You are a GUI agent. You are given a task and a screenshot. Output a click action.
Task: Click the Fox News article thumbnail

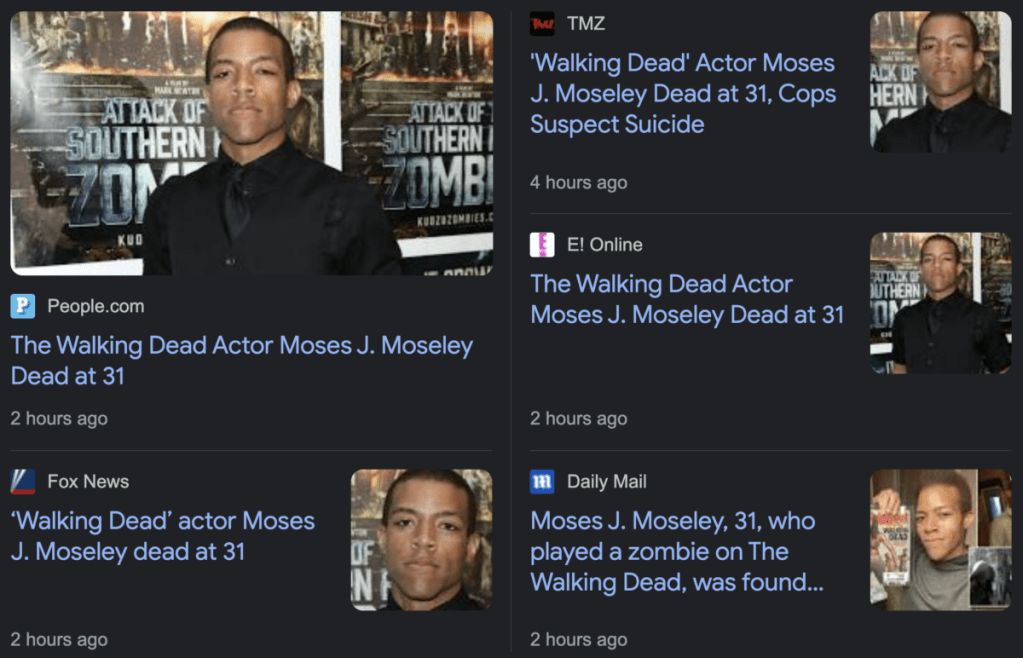[421, 540]
